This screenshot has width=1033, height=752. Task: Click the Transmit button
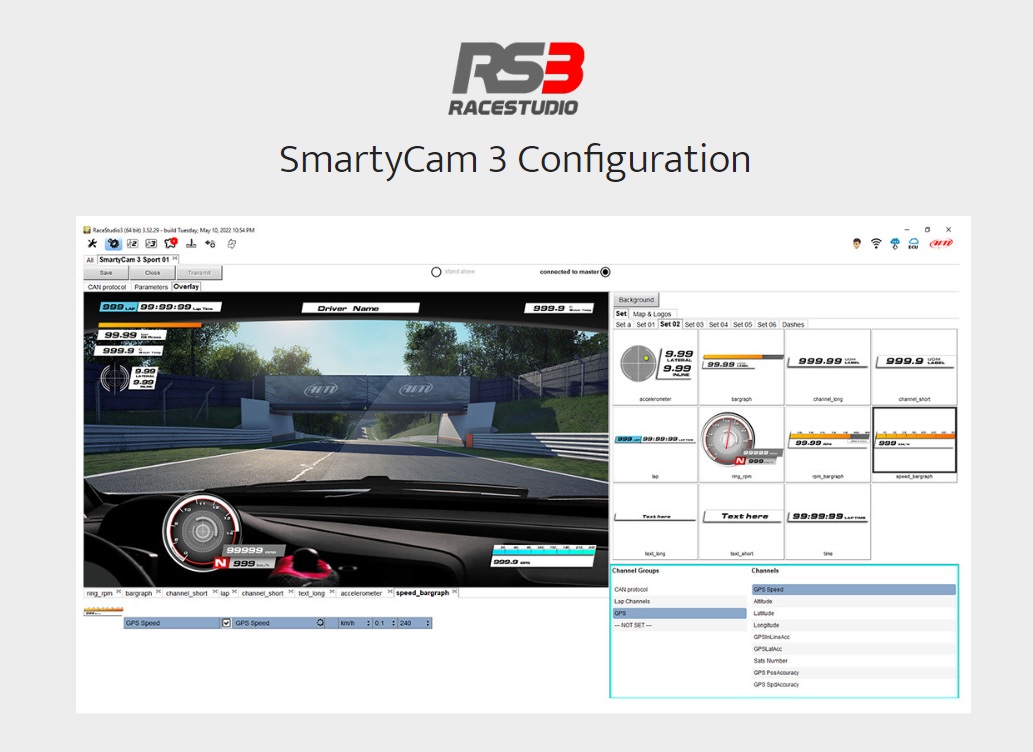tap(199, 273)
